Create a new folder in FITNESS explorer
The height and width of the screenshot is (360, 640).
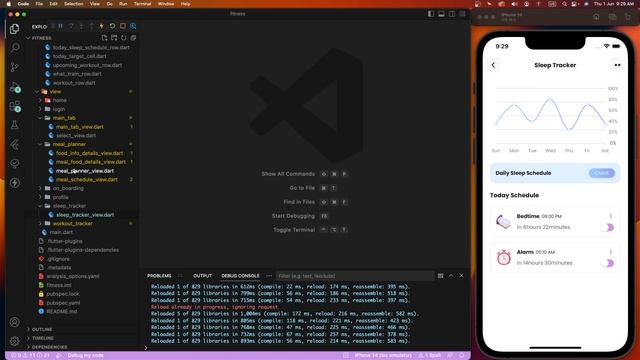click(114, 38)
